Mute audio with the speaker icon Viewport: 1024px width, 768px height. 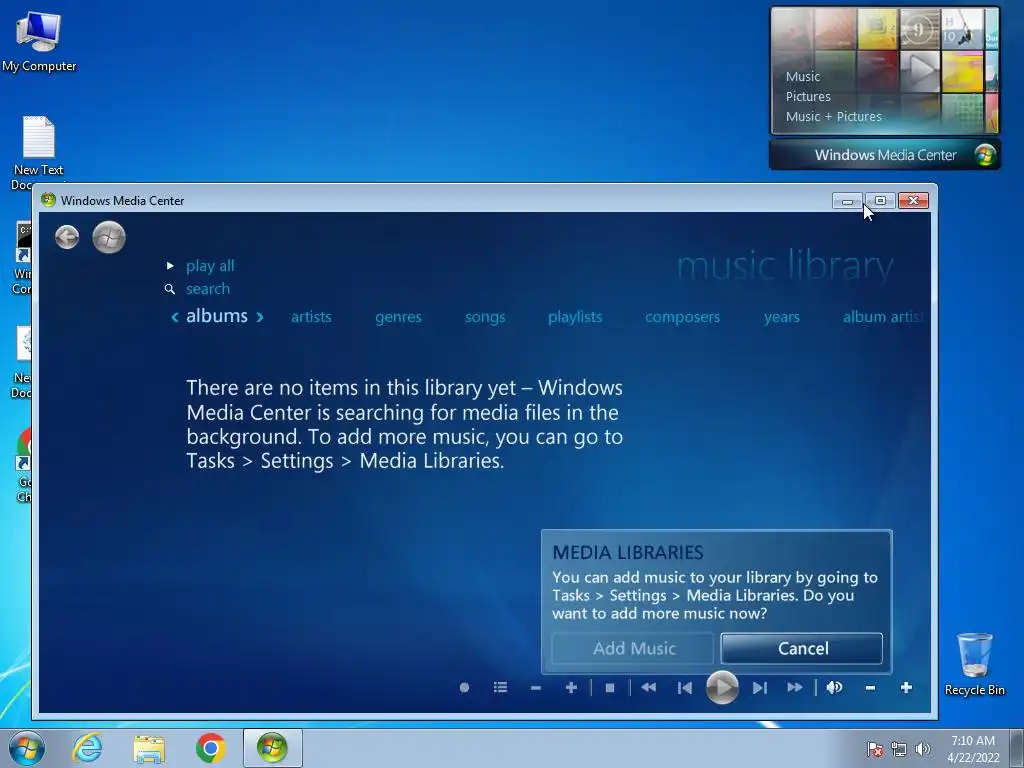pyautogui.click(x=834, y=688)
